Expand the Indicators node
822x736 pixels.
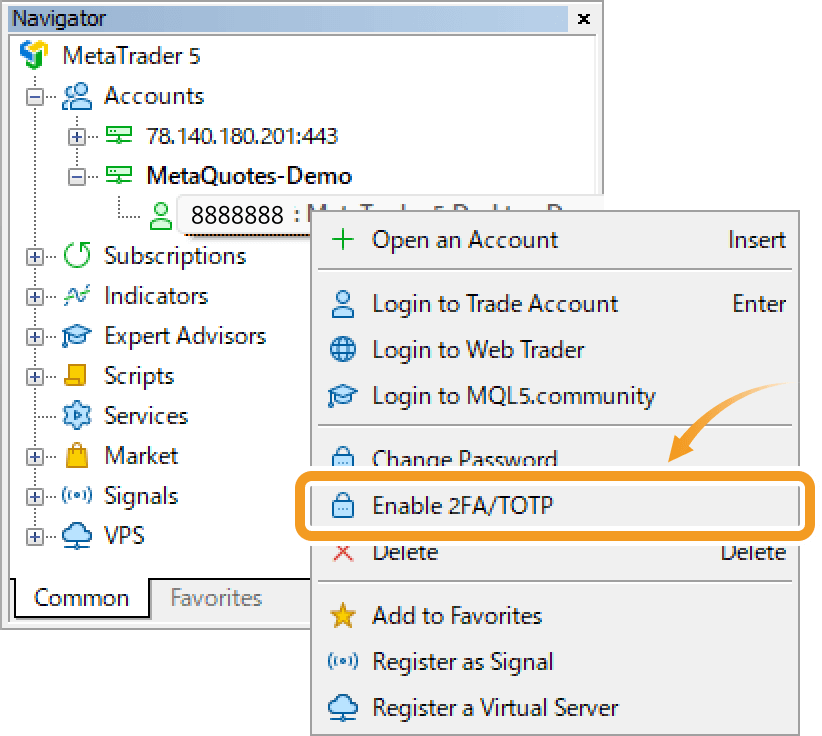coord(35,297)
